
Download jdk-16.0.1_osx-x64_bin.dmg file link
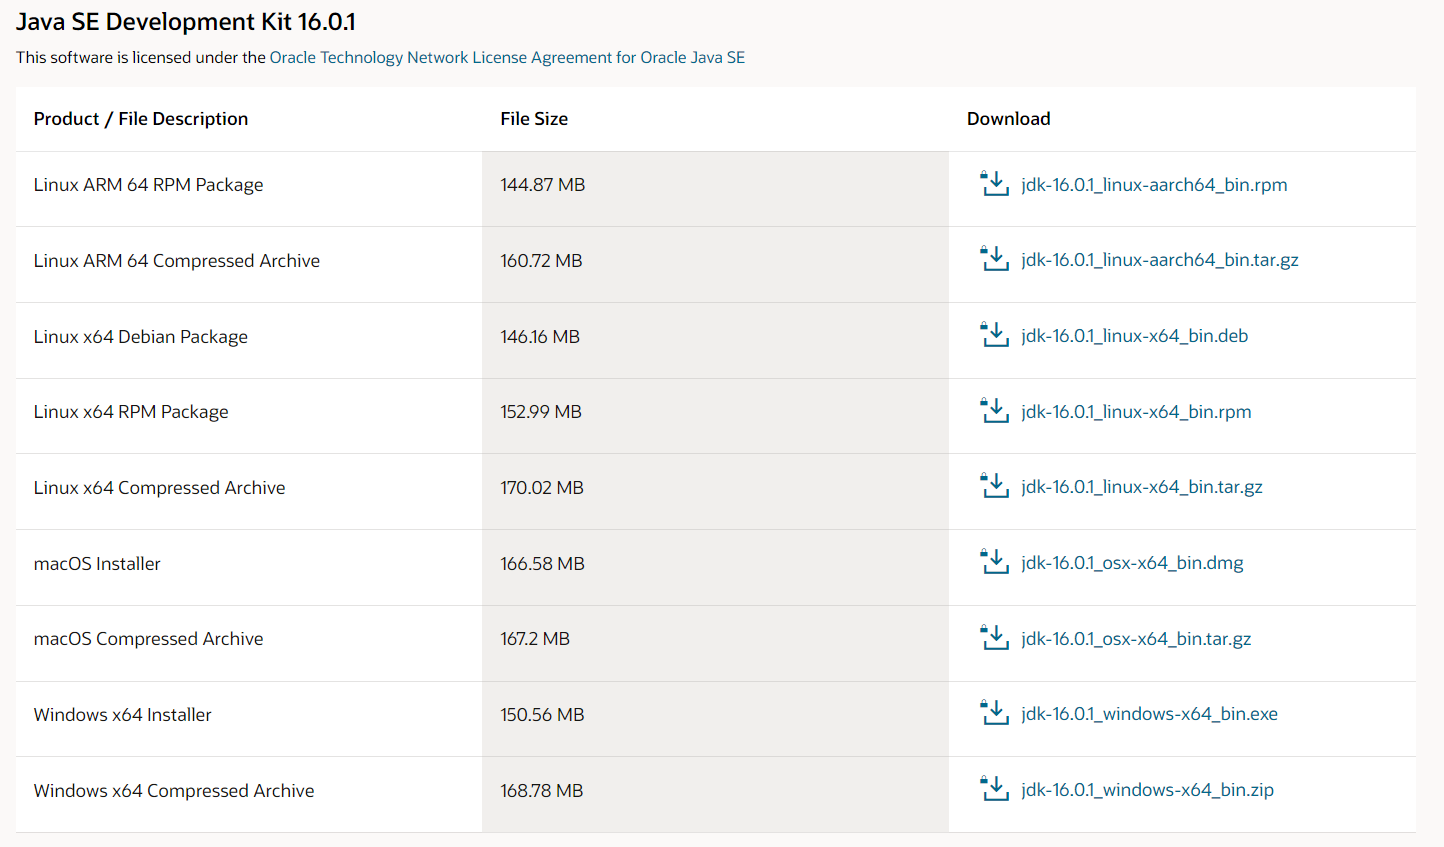pyautogui.click(x=1132, y=563)
